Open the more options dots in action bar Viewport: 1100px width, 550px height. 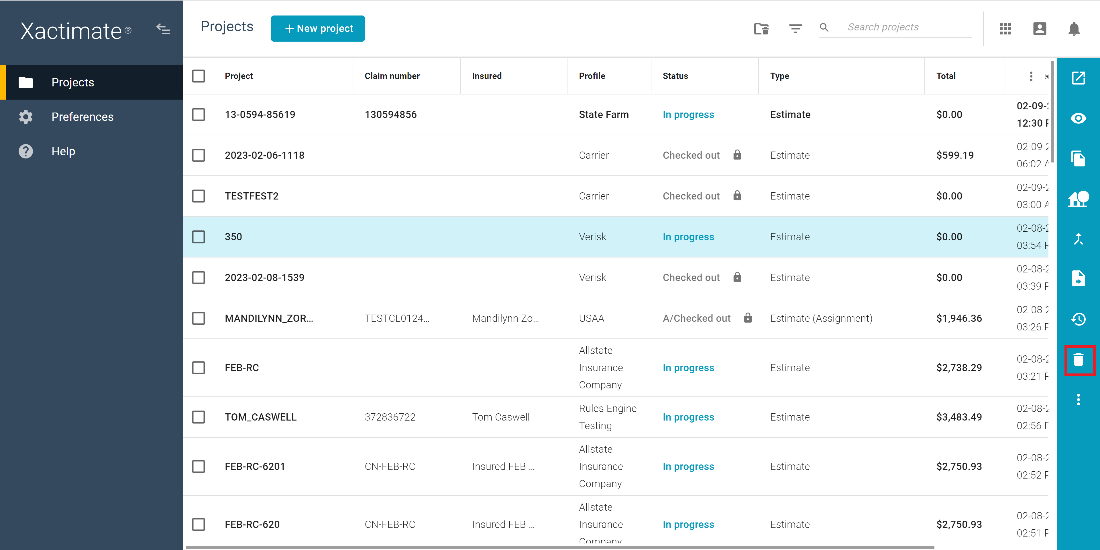coord(1078,400)
